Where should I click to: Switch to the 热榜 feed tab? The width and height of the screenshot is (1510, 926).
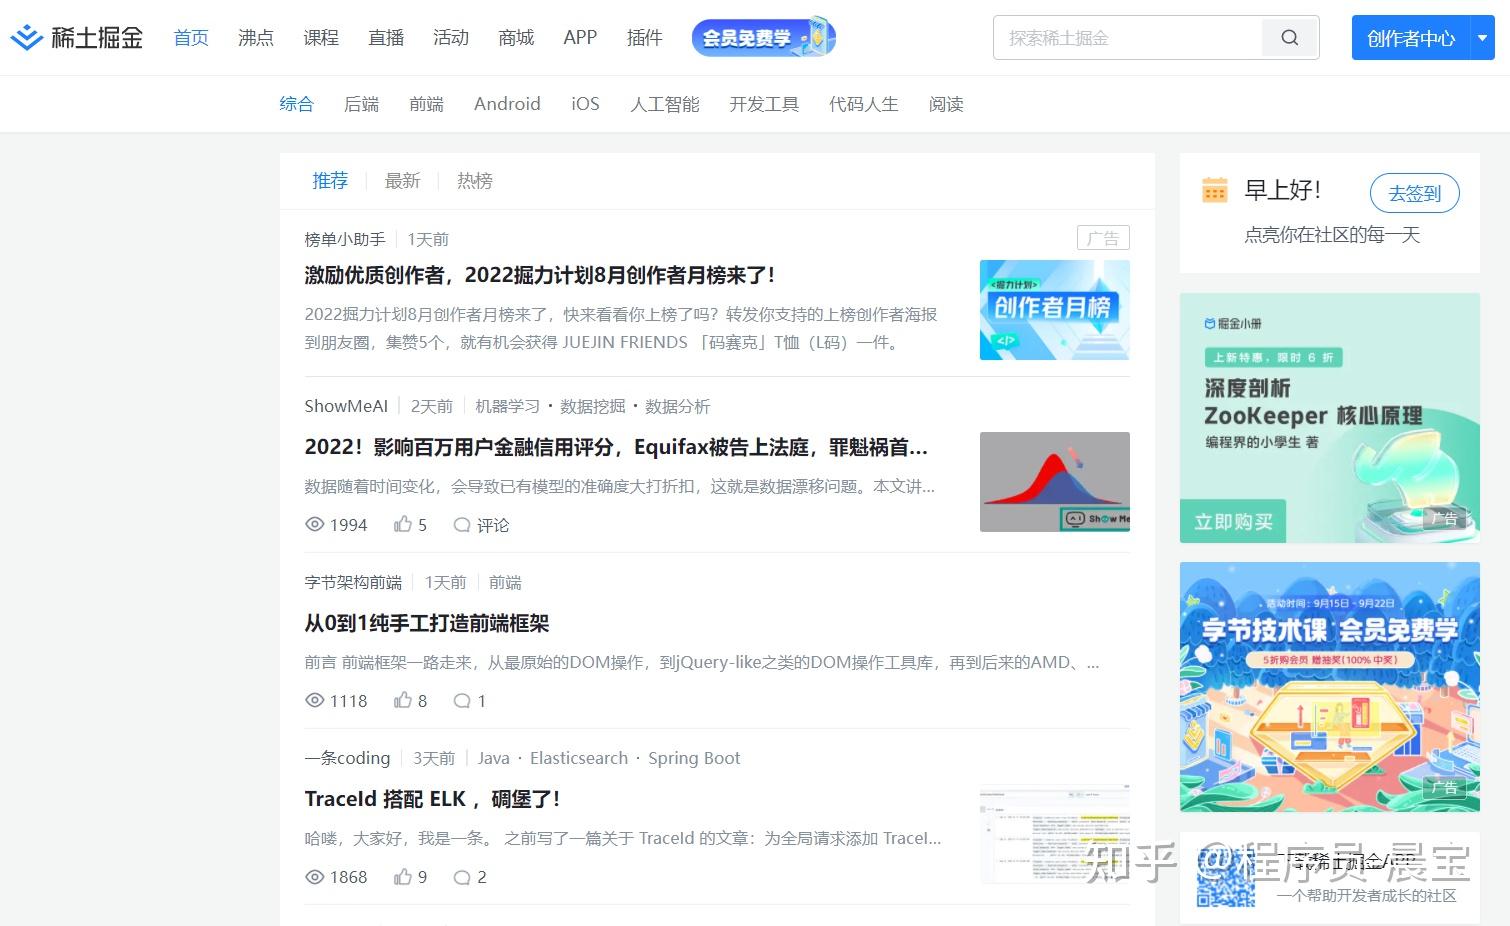475,181
